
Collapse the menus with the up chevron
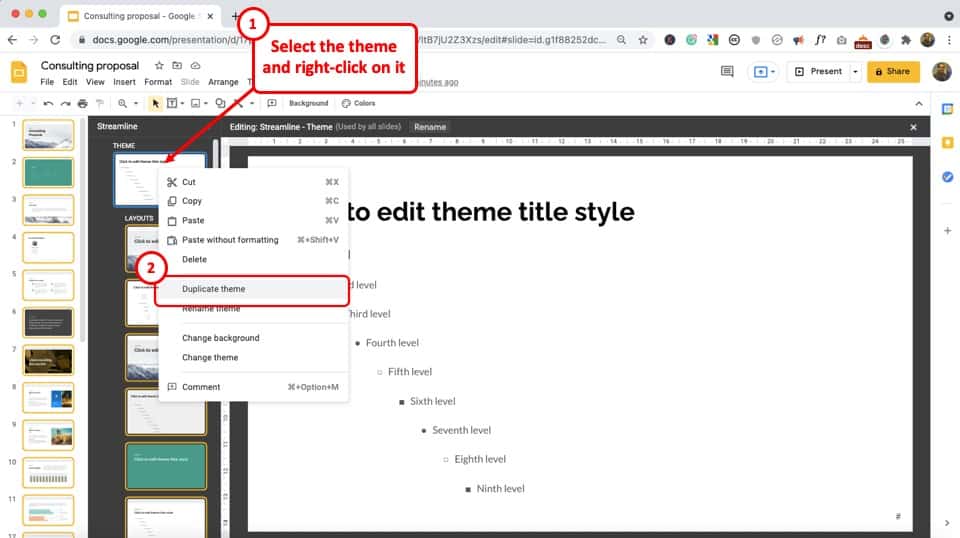pyautogui.click(x=919, y=104)
